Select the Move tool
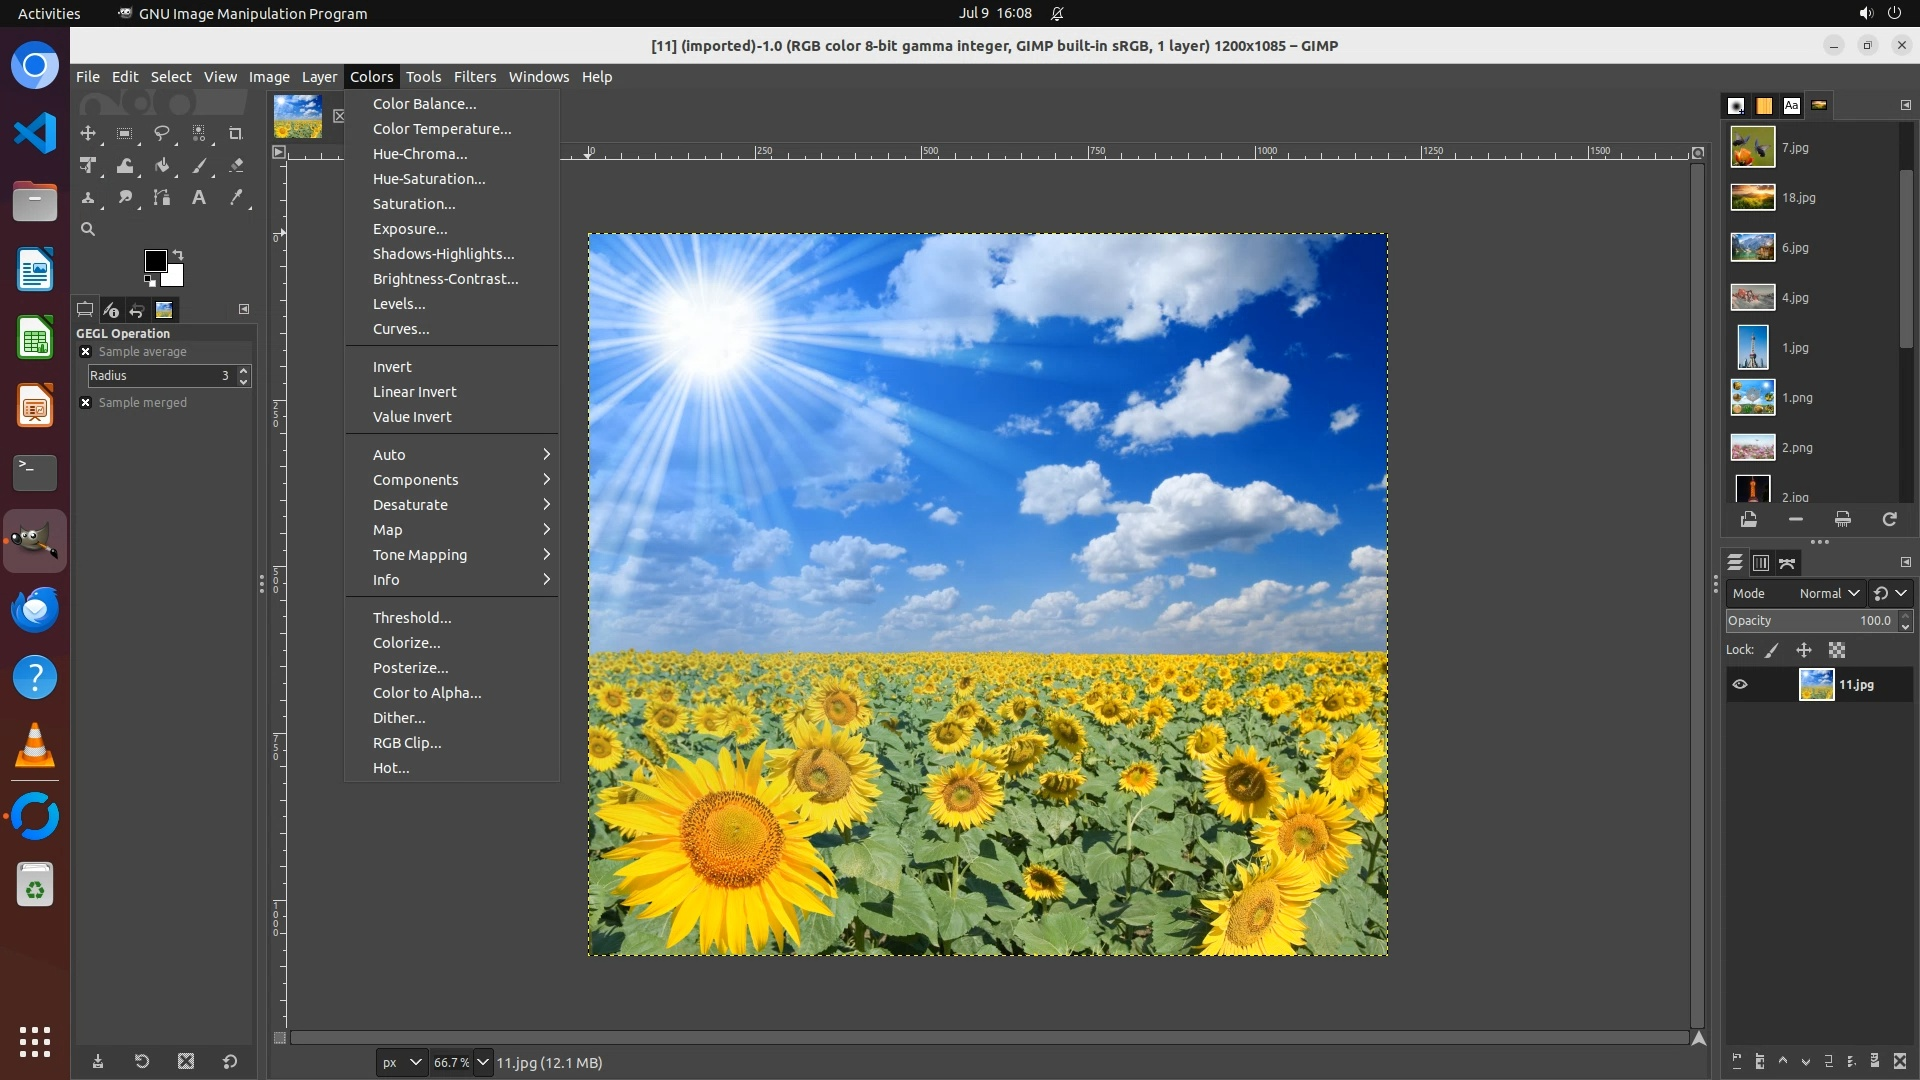 [88, 133]
